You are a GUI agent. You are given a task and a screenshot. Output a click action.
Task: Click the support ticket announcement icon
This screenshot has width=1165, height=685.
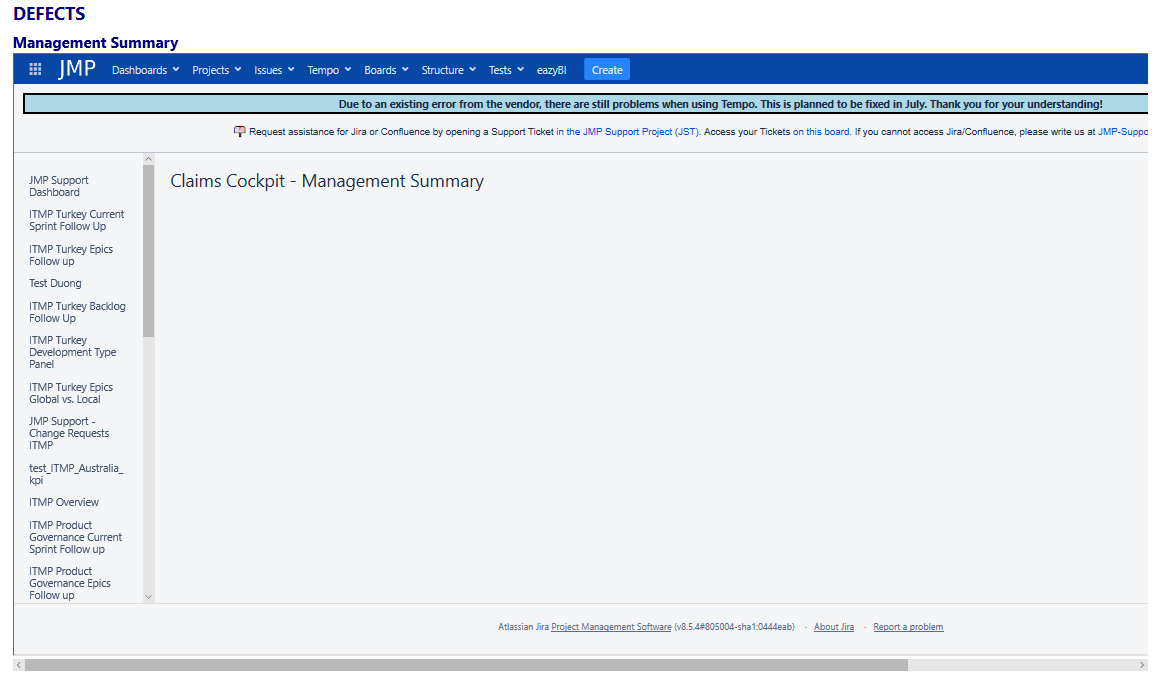pyautogui.click(x=239, y=132)
